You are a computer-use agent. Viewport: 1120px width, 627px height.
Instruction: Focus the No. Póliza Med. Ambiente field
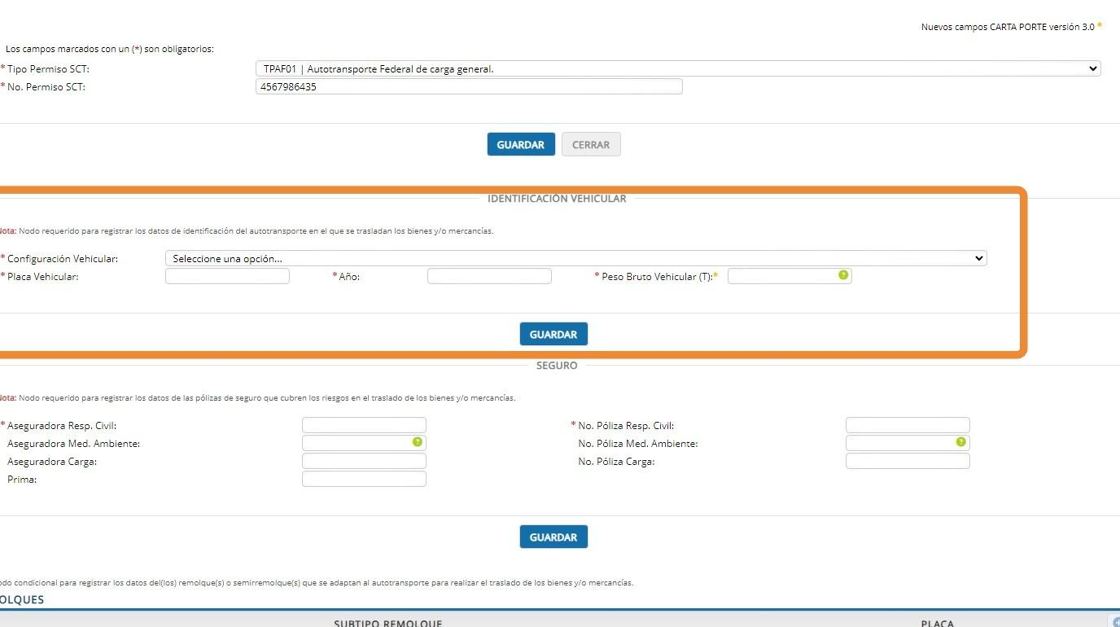pos(908,443)
